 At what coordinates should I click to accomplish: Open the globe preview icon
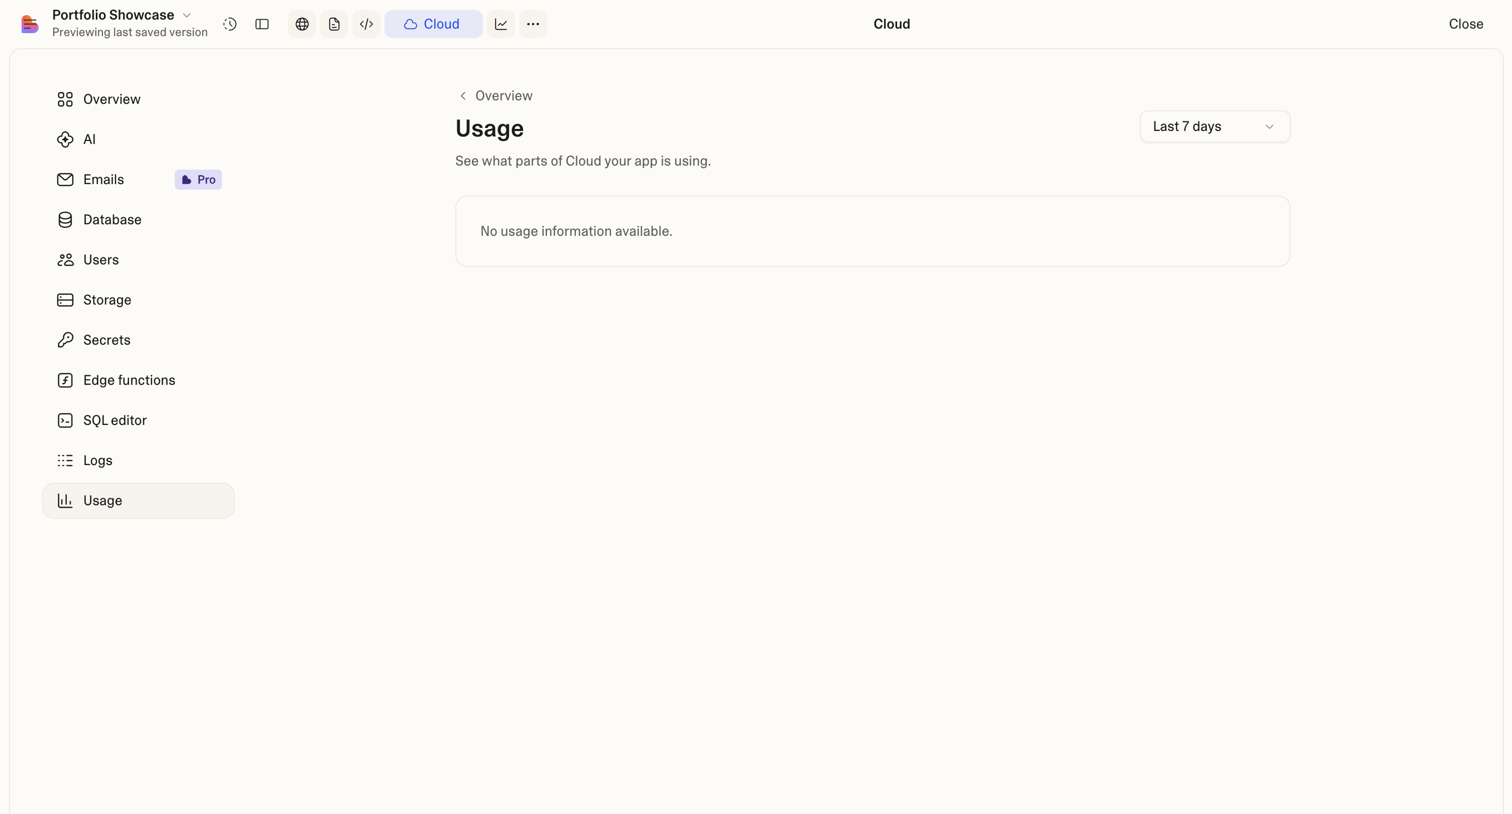point(302,24)
